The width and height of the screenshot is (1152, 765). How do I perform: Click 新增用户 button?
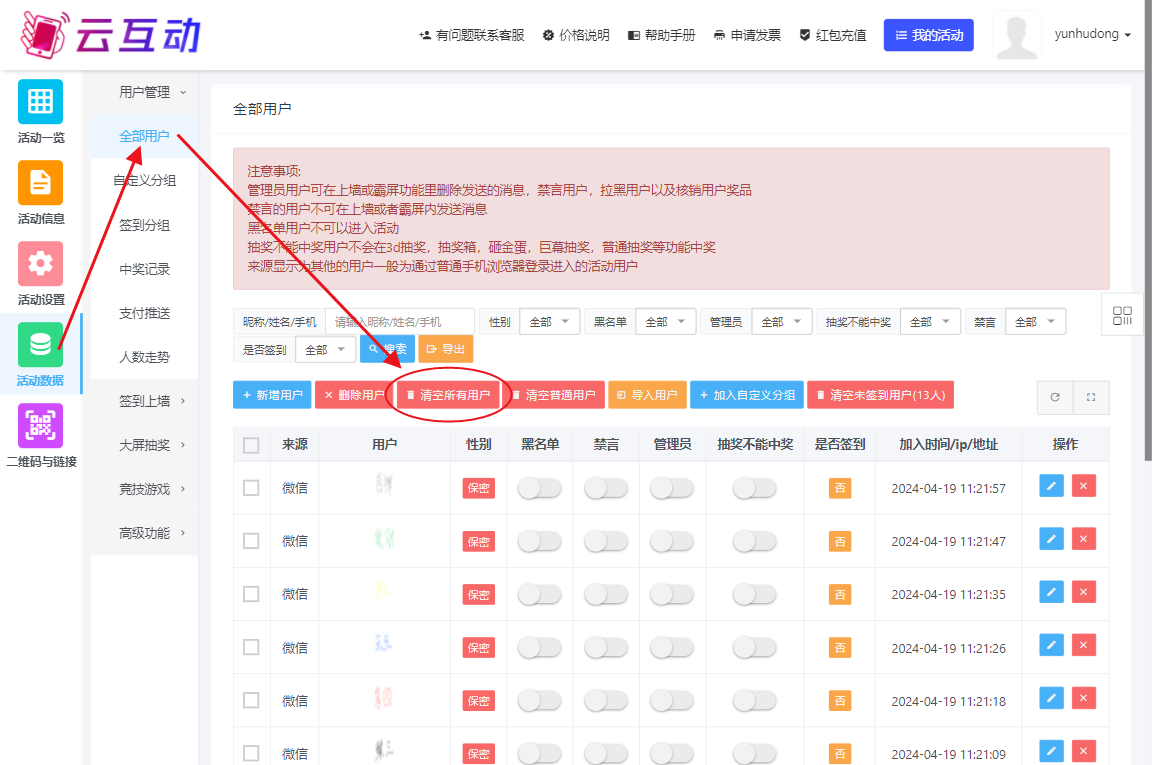pos(273,395)
